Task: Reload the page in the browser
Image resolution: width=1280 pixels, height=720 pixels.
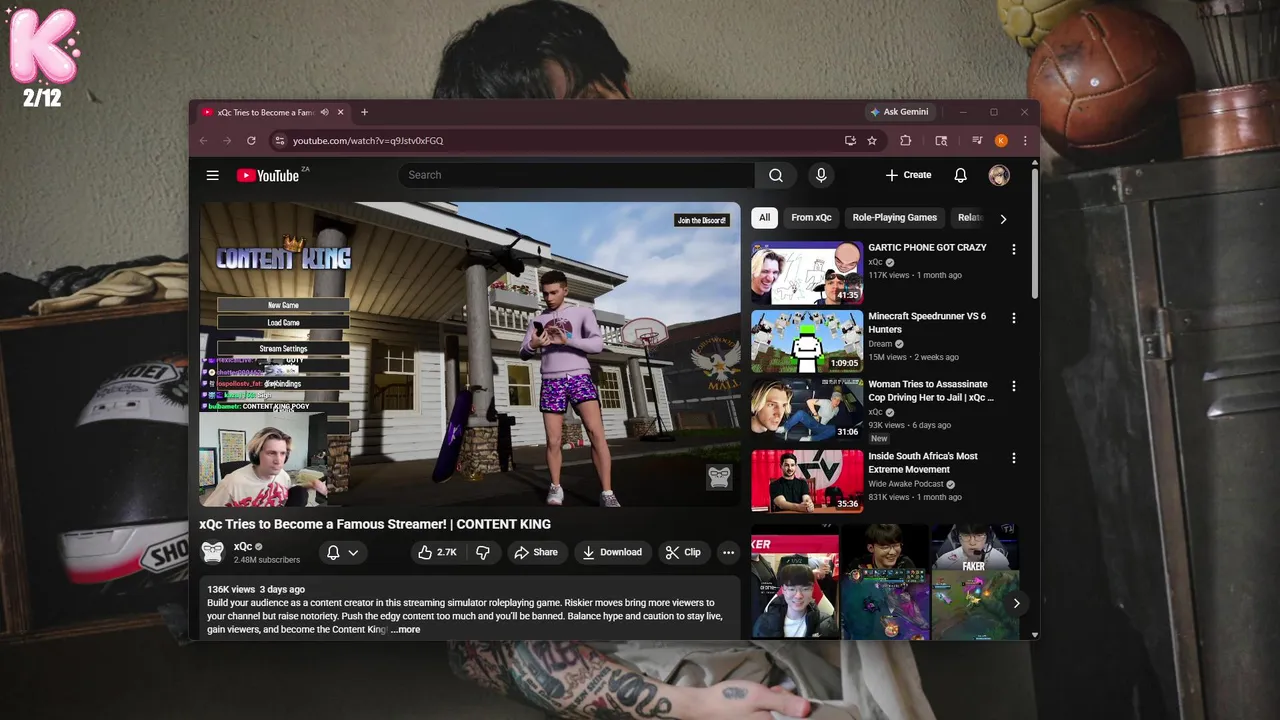Action: click(x=251, y=141)
